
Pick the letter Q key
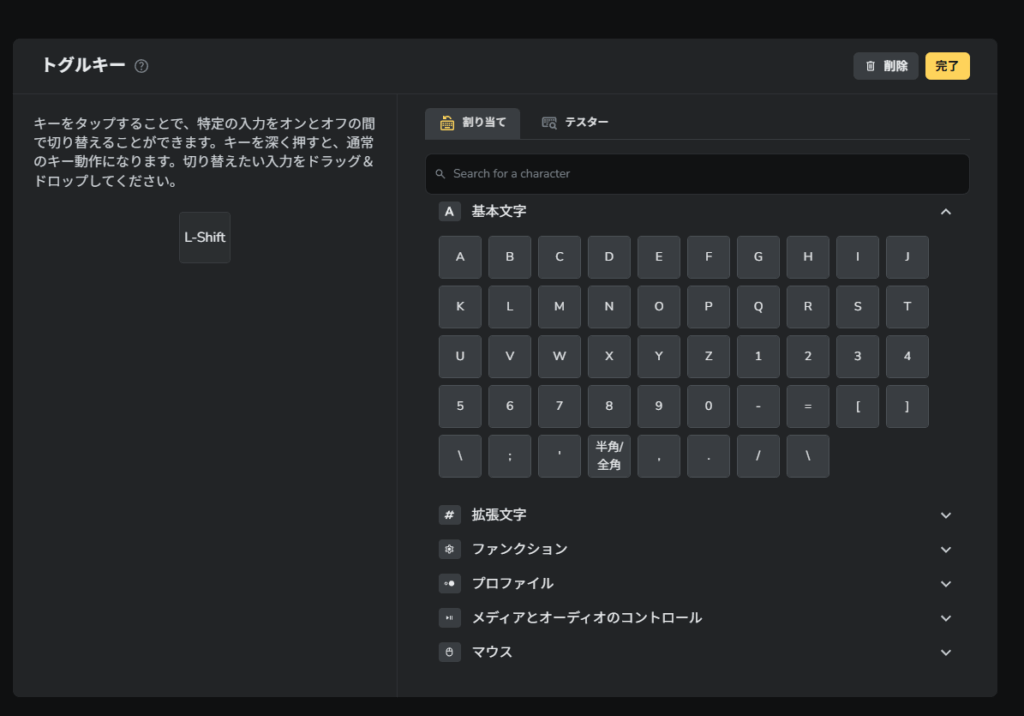tap(758, 307)
